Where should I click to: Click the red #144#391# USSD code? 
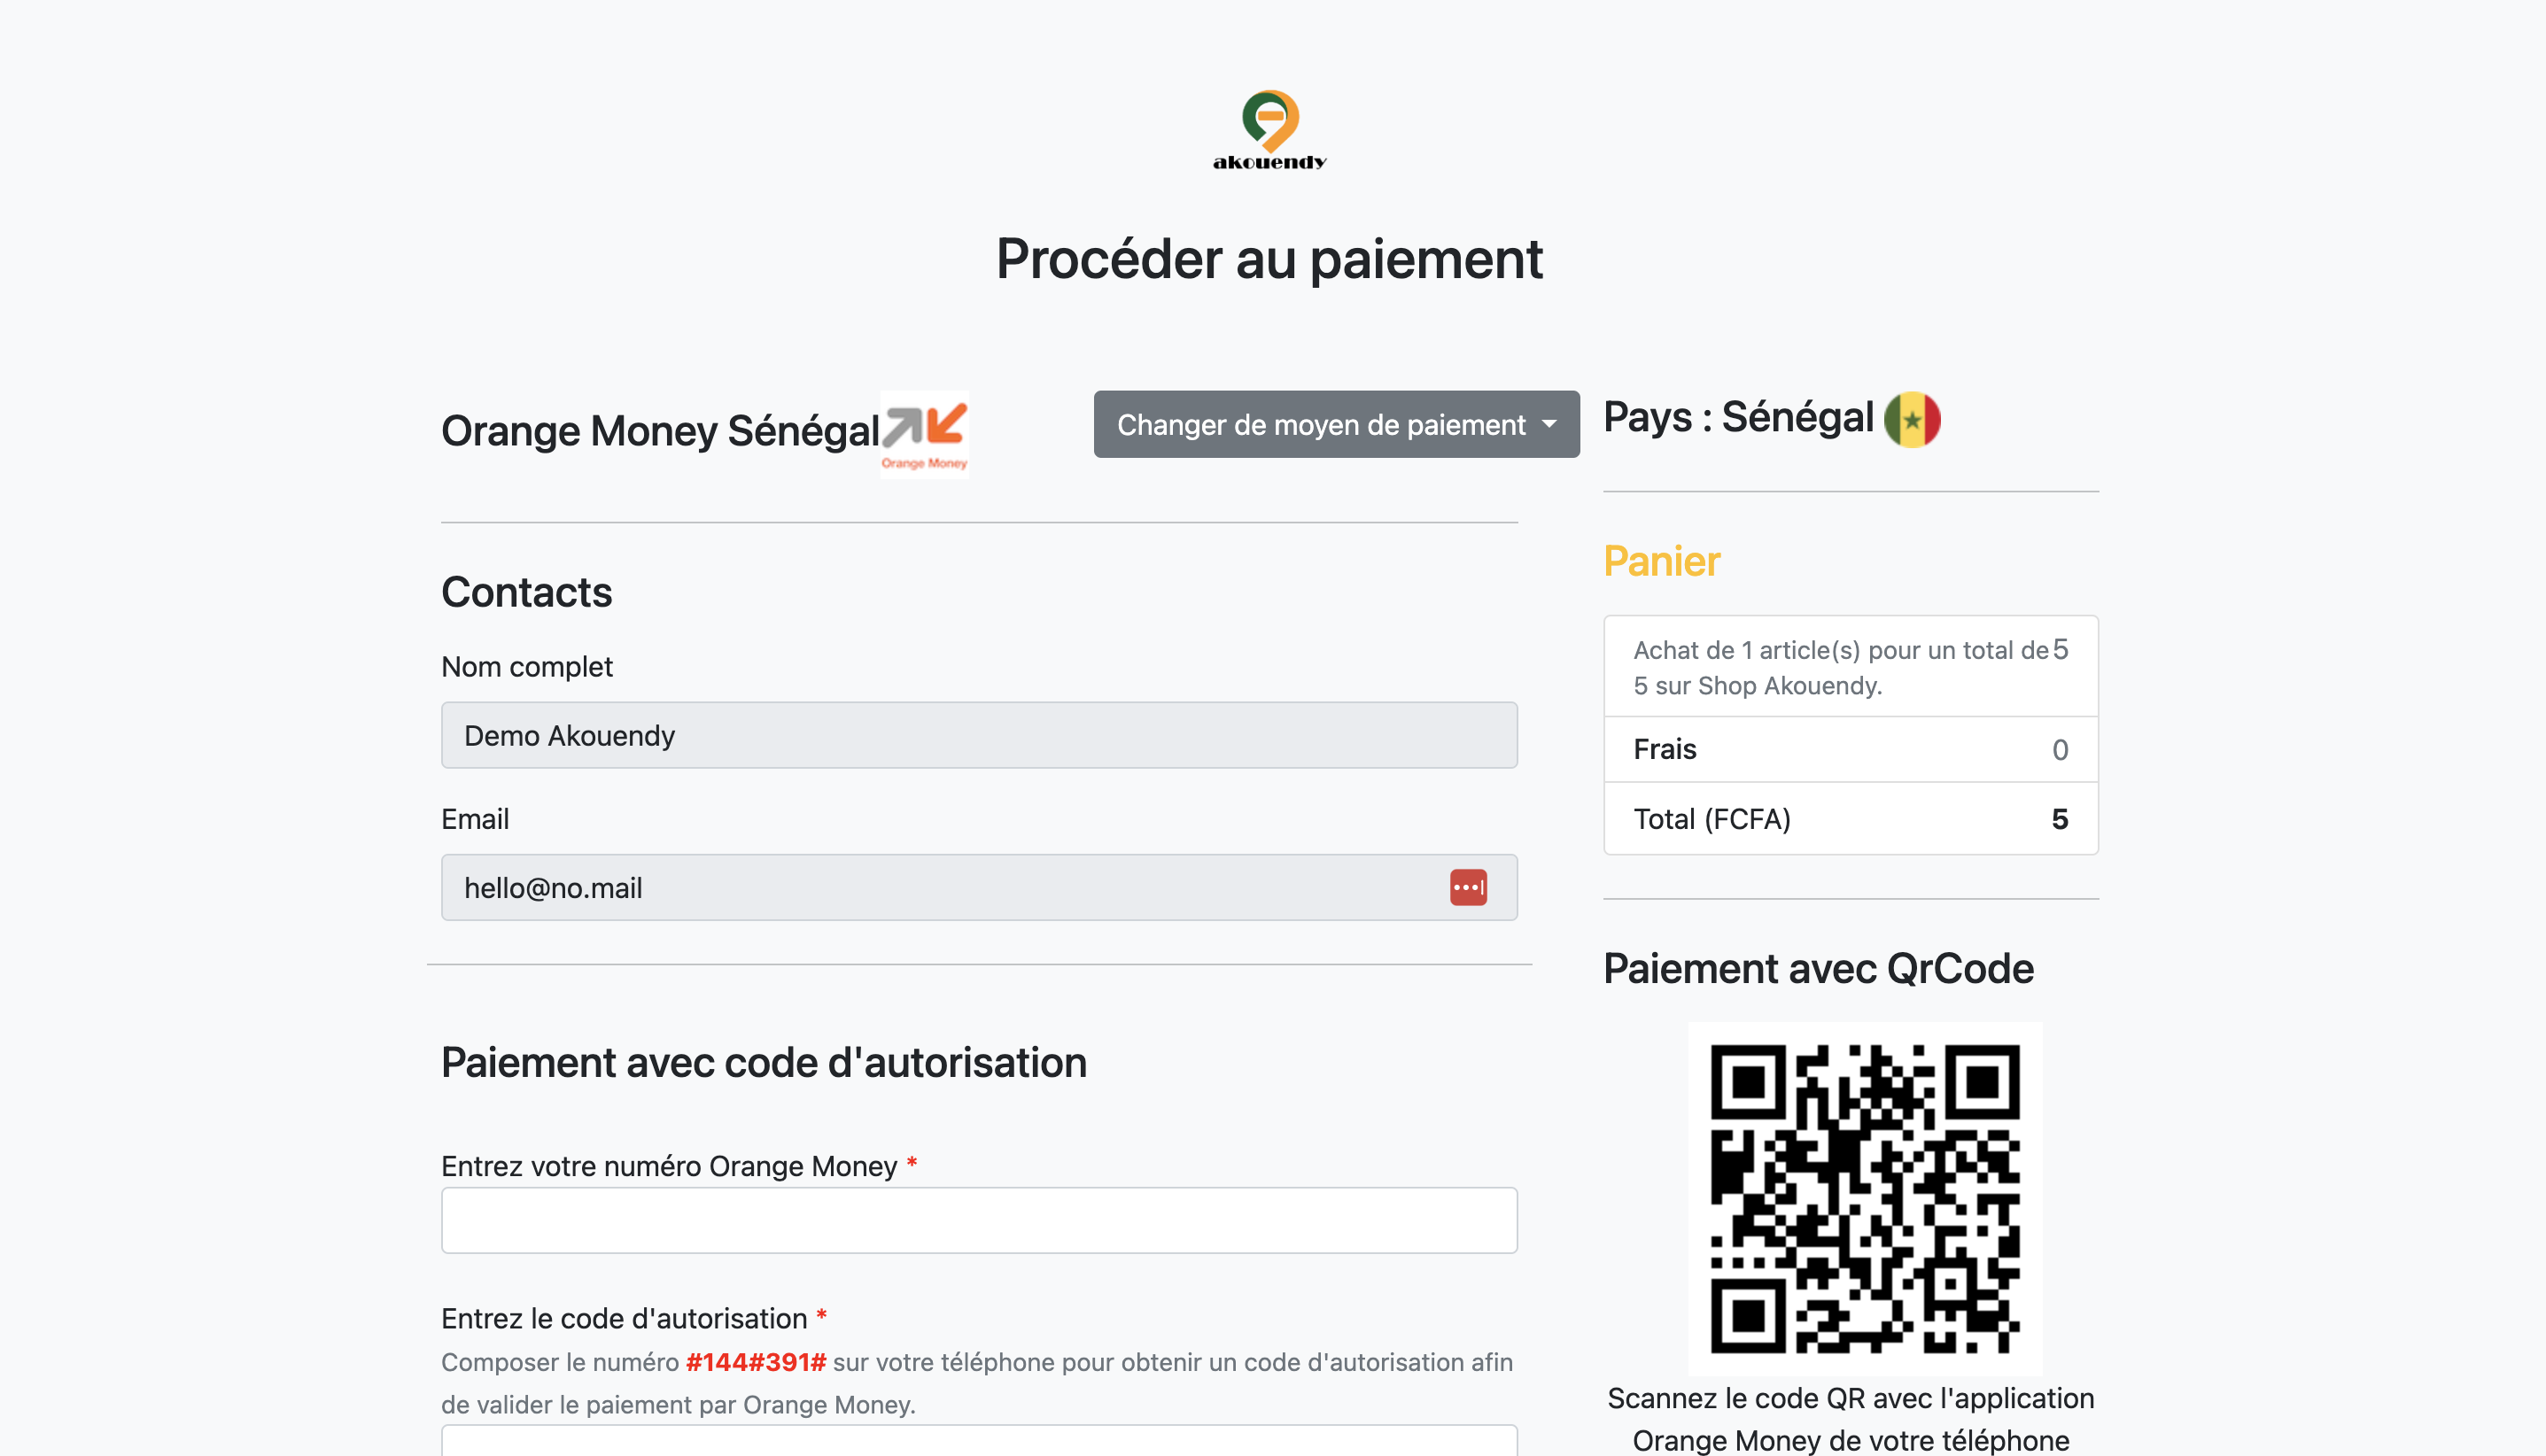[x=755, y=1362]
